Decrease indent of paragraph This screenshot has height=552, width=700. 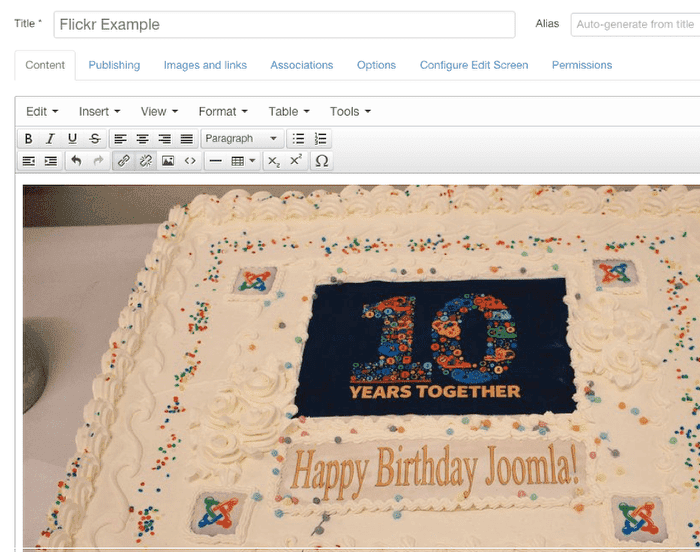29,161
